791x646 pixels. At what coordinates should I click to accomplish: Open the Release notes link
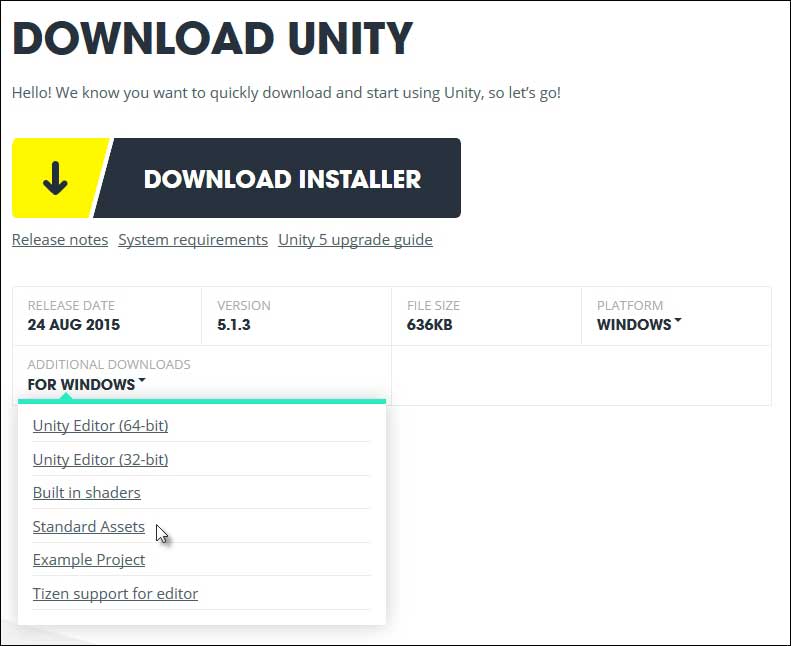(60, 240)
